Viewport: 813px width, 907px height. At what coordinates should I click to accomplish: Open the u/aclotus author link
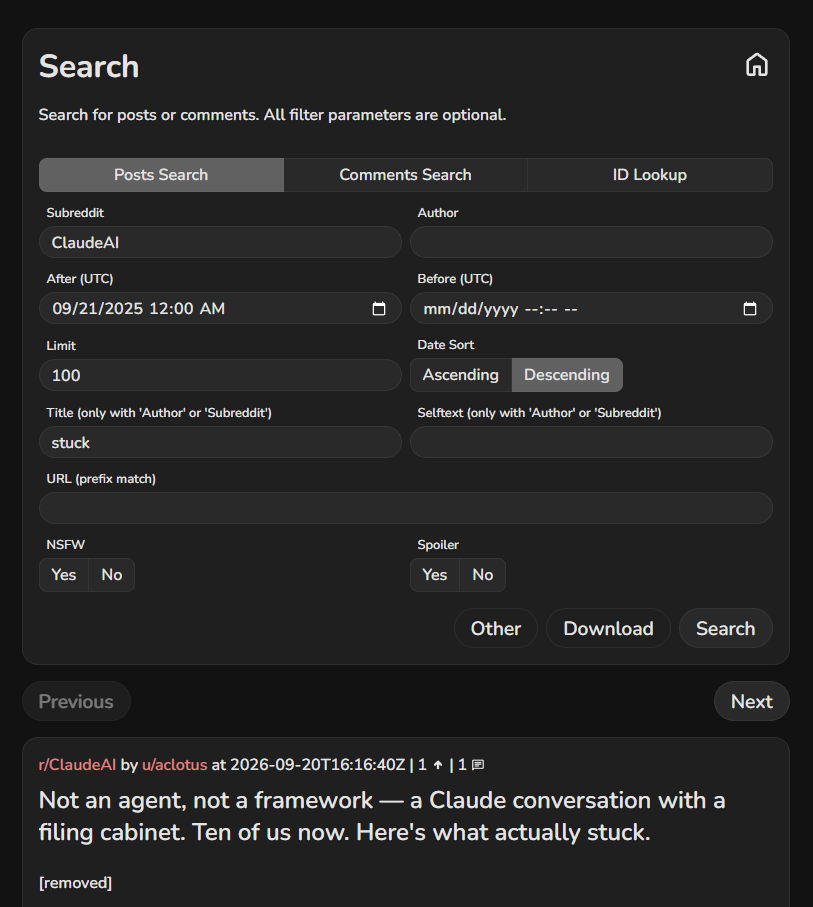(x=175, y=765)
